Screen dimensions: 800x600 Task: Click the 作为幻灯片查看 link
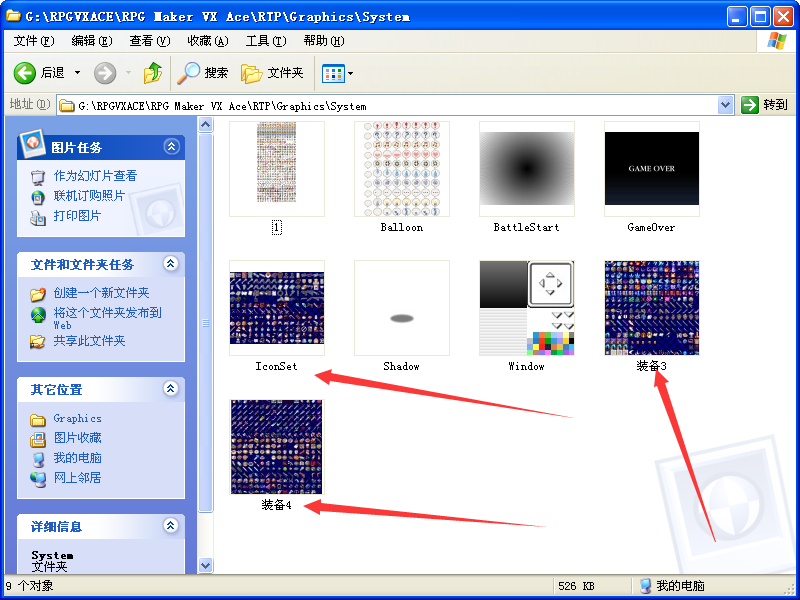(95, 176)
